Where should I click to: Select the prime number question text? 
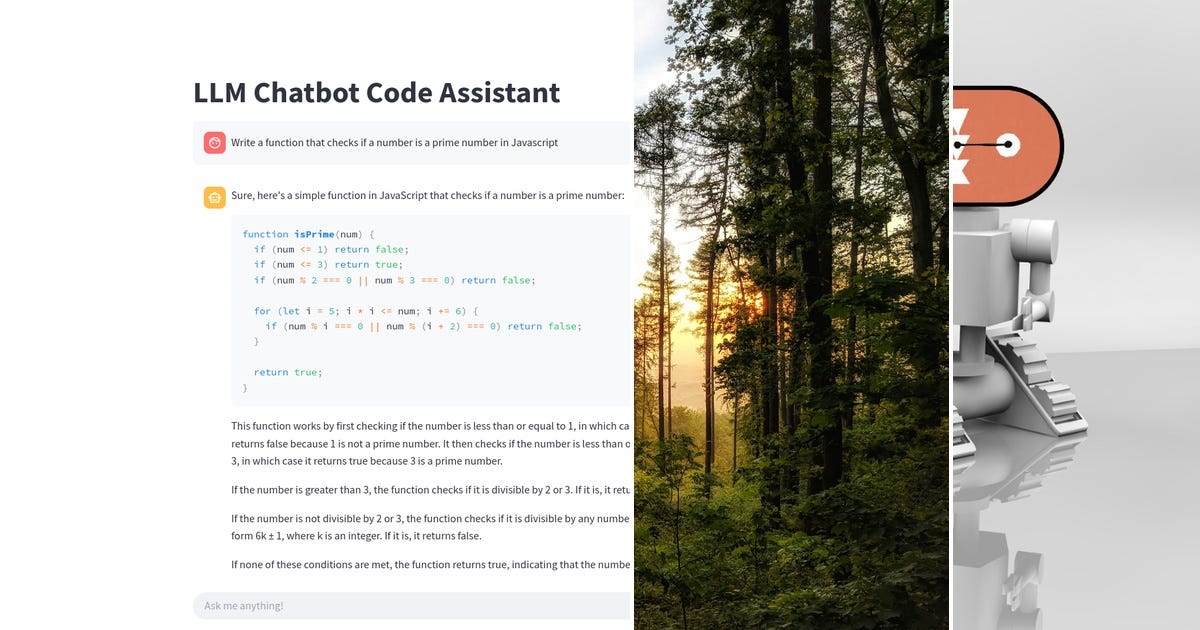point(394,142)
